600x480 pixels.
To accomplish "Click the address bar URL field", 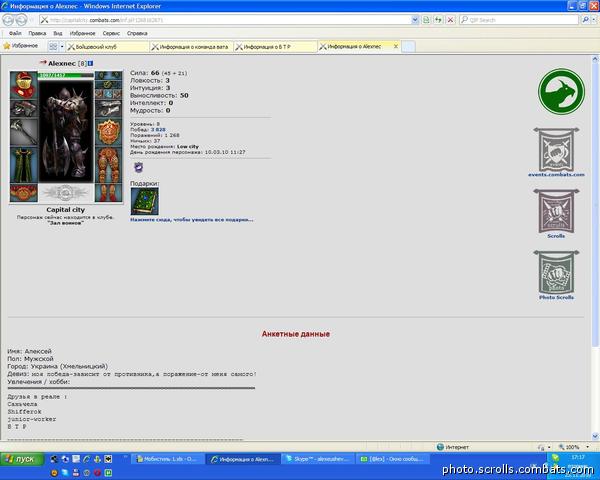I will (225, 20).
